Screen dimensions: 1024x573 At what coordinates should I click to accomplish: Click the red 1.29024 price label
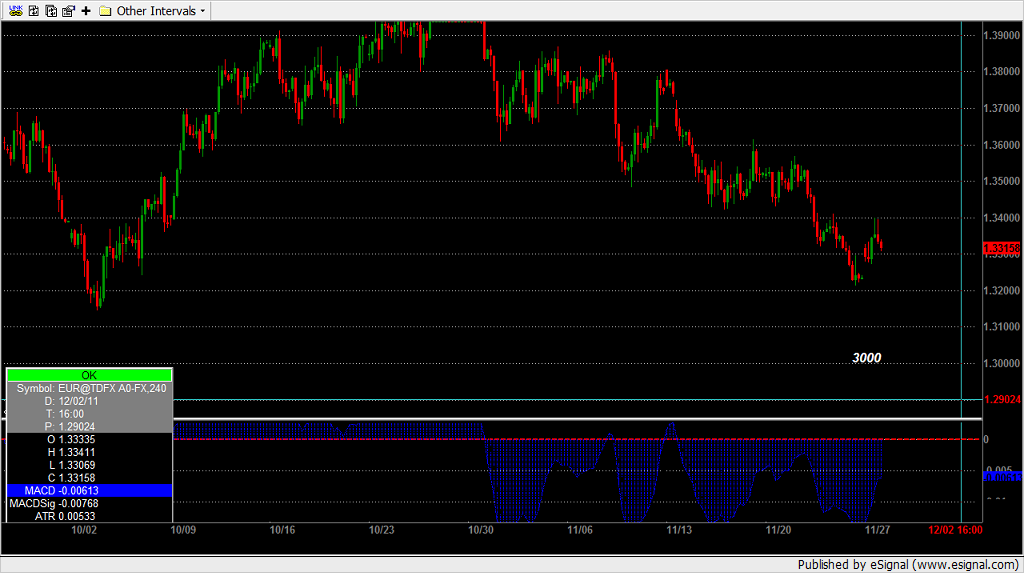coord(1002,399)
